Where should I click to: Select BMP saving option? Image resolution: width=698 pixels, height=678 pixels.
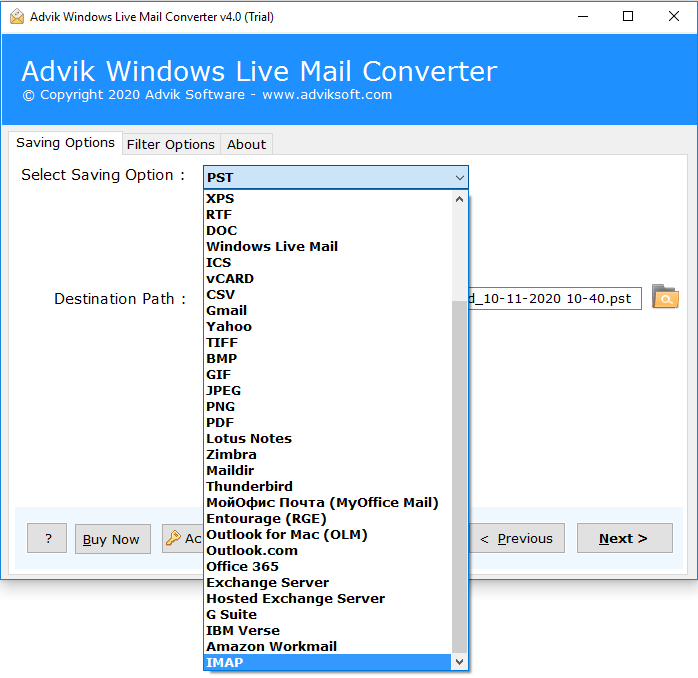[328, 359]
